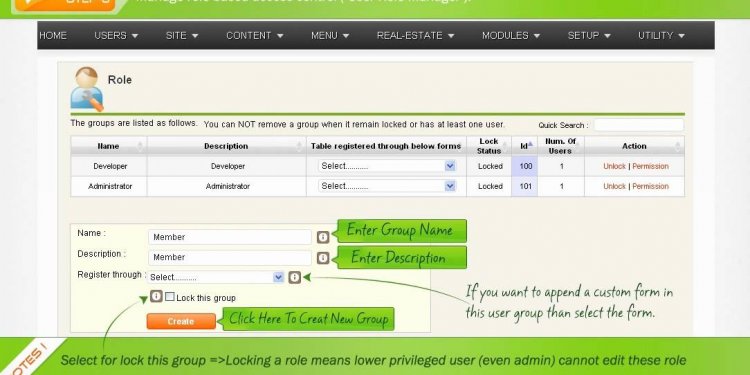Click Permission link for Developer role
Screen dimensions: 750x375
650,166
